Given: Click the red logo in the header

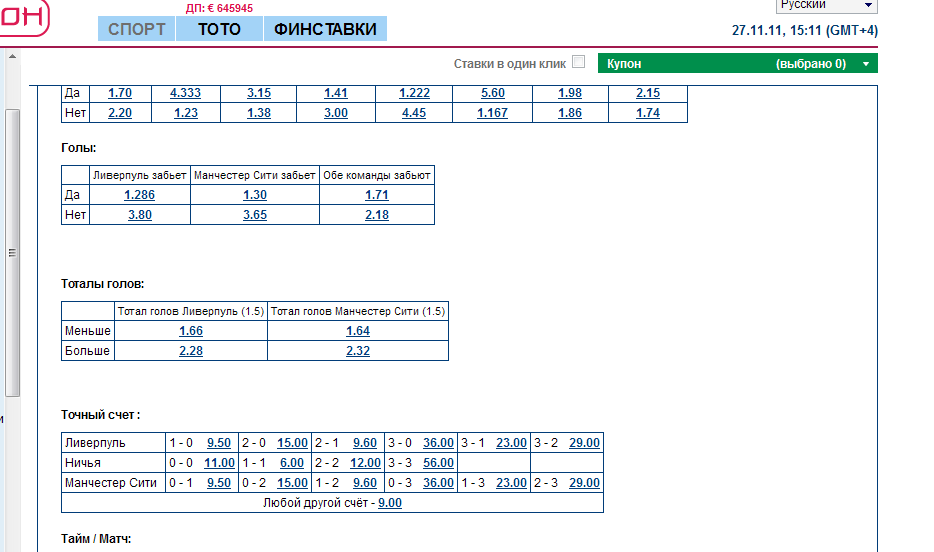Looking at the screenshot, I should (24, 17).
